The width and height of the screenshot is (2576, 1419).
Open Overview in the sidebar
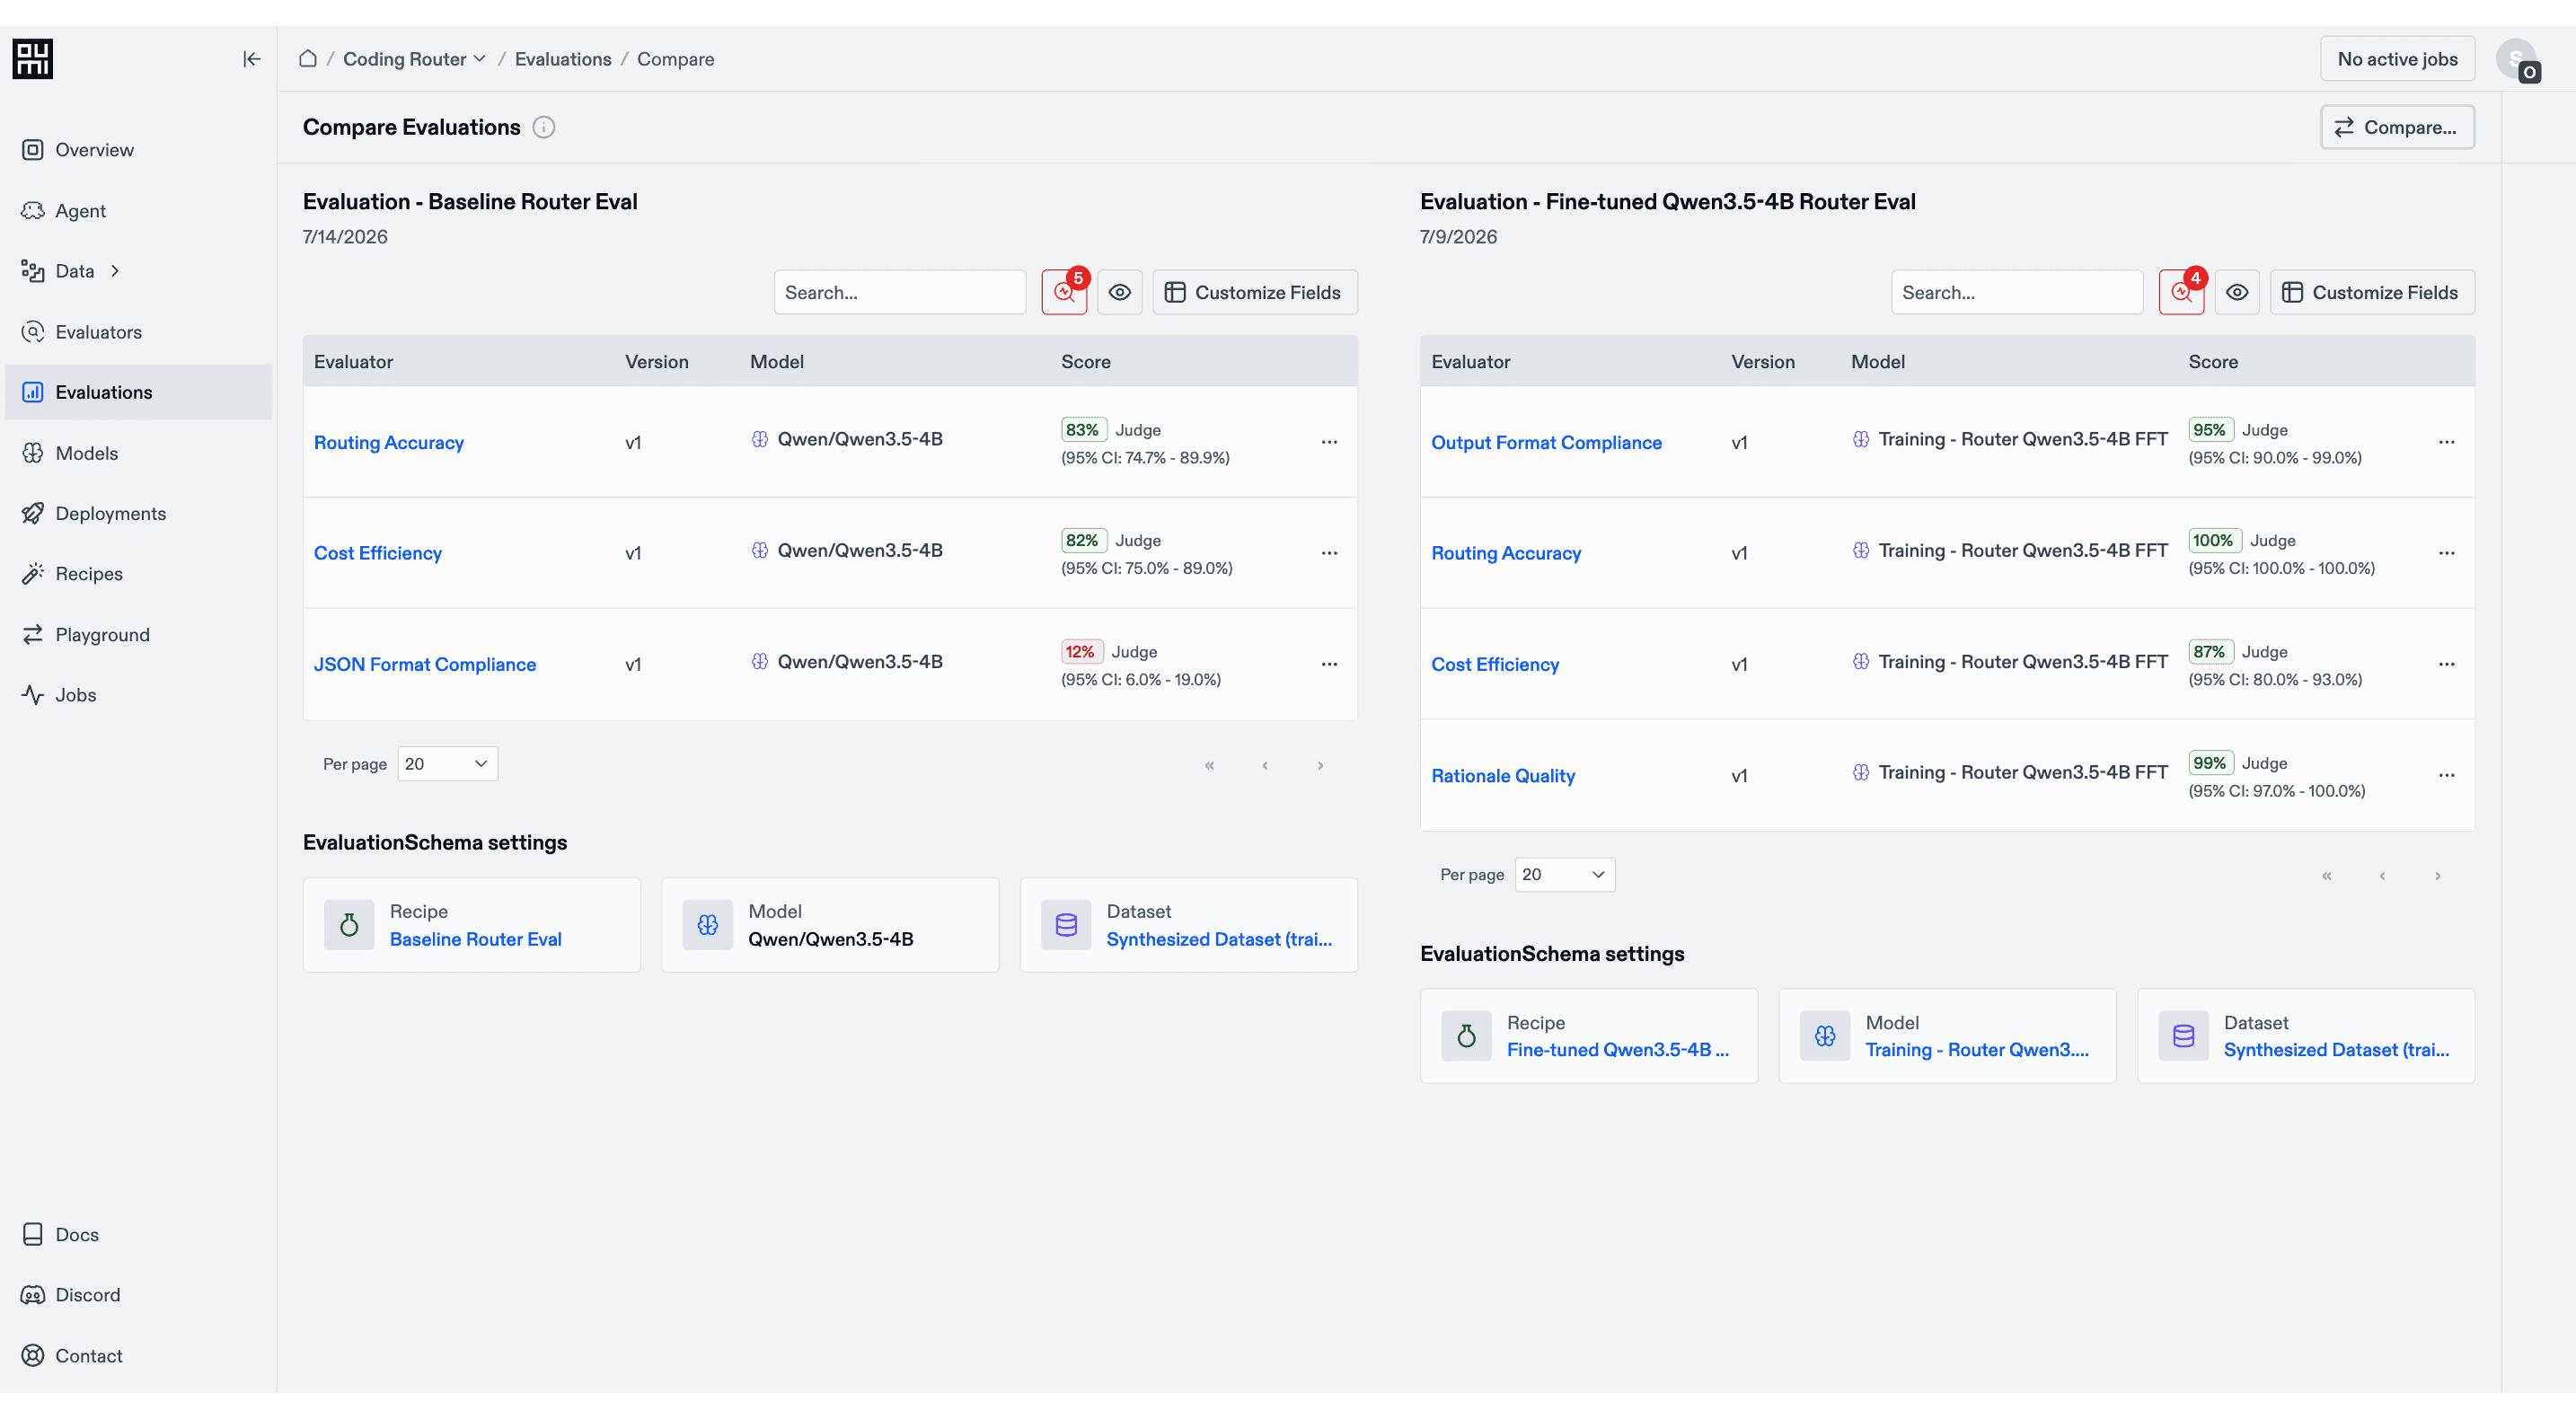(x=139, y=150)
